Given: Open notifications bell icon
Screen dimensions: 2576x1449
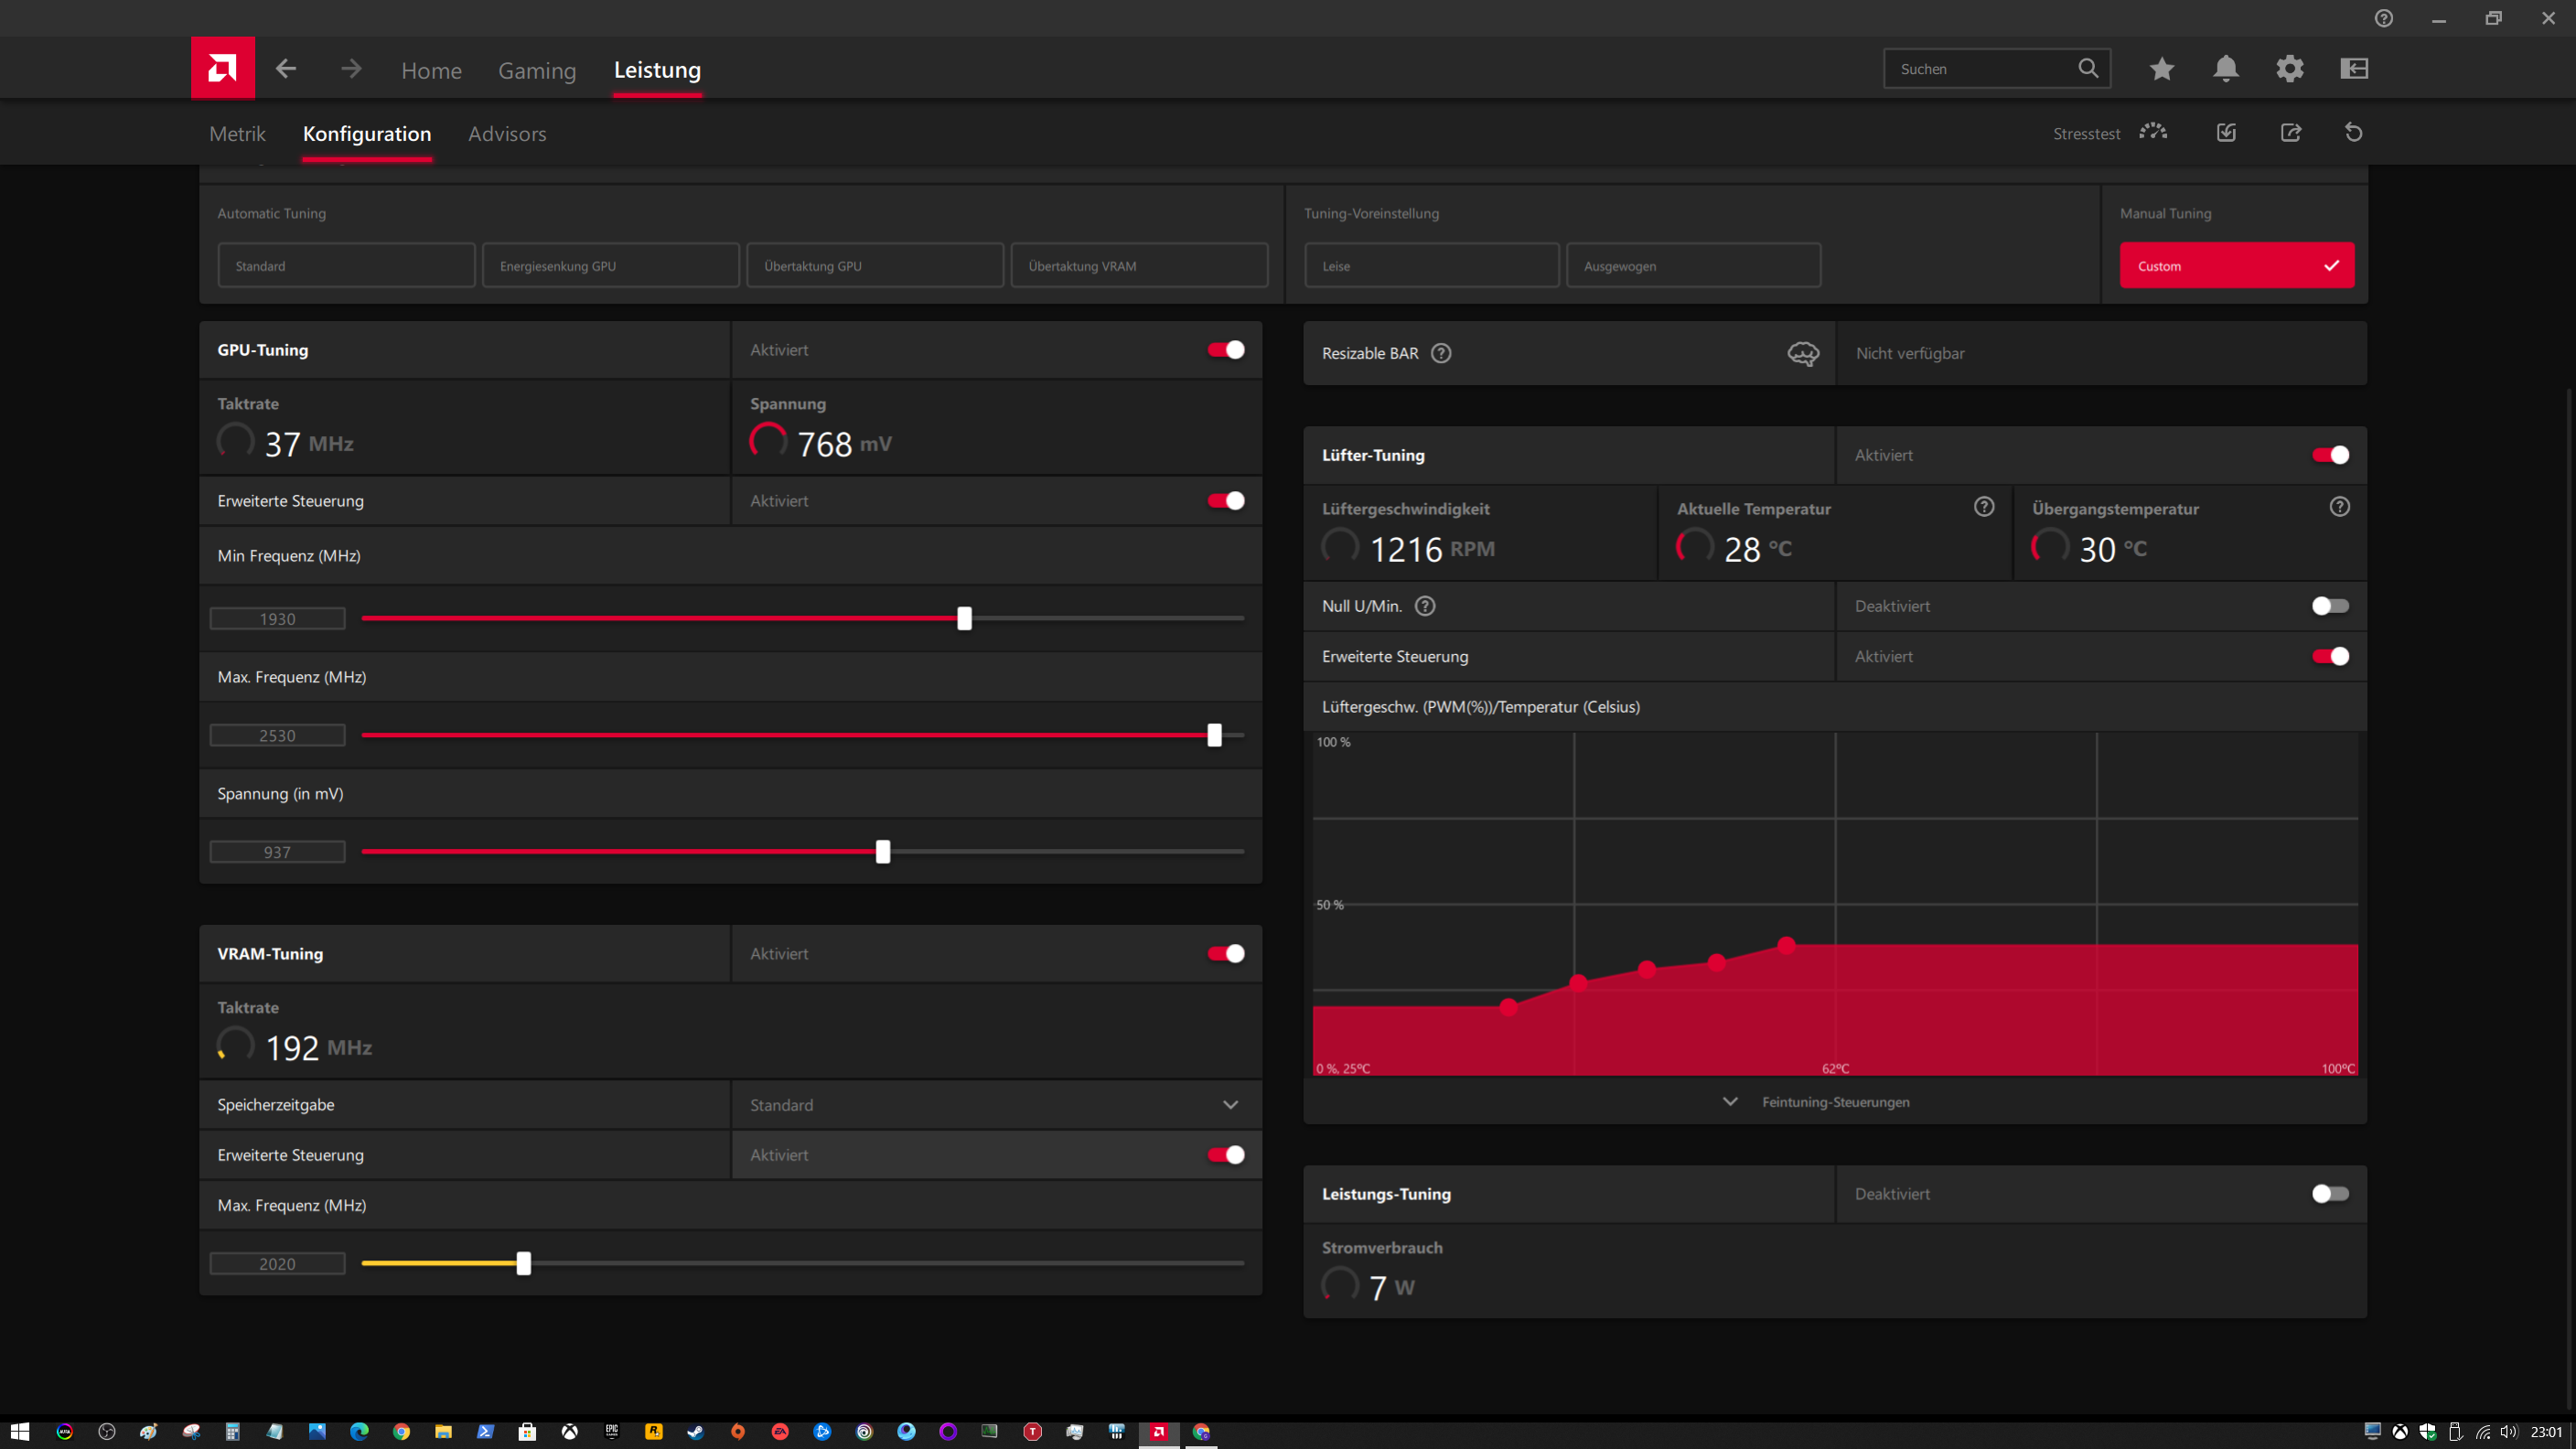Looking at the screenshot, I should [x=2225, y=69].
